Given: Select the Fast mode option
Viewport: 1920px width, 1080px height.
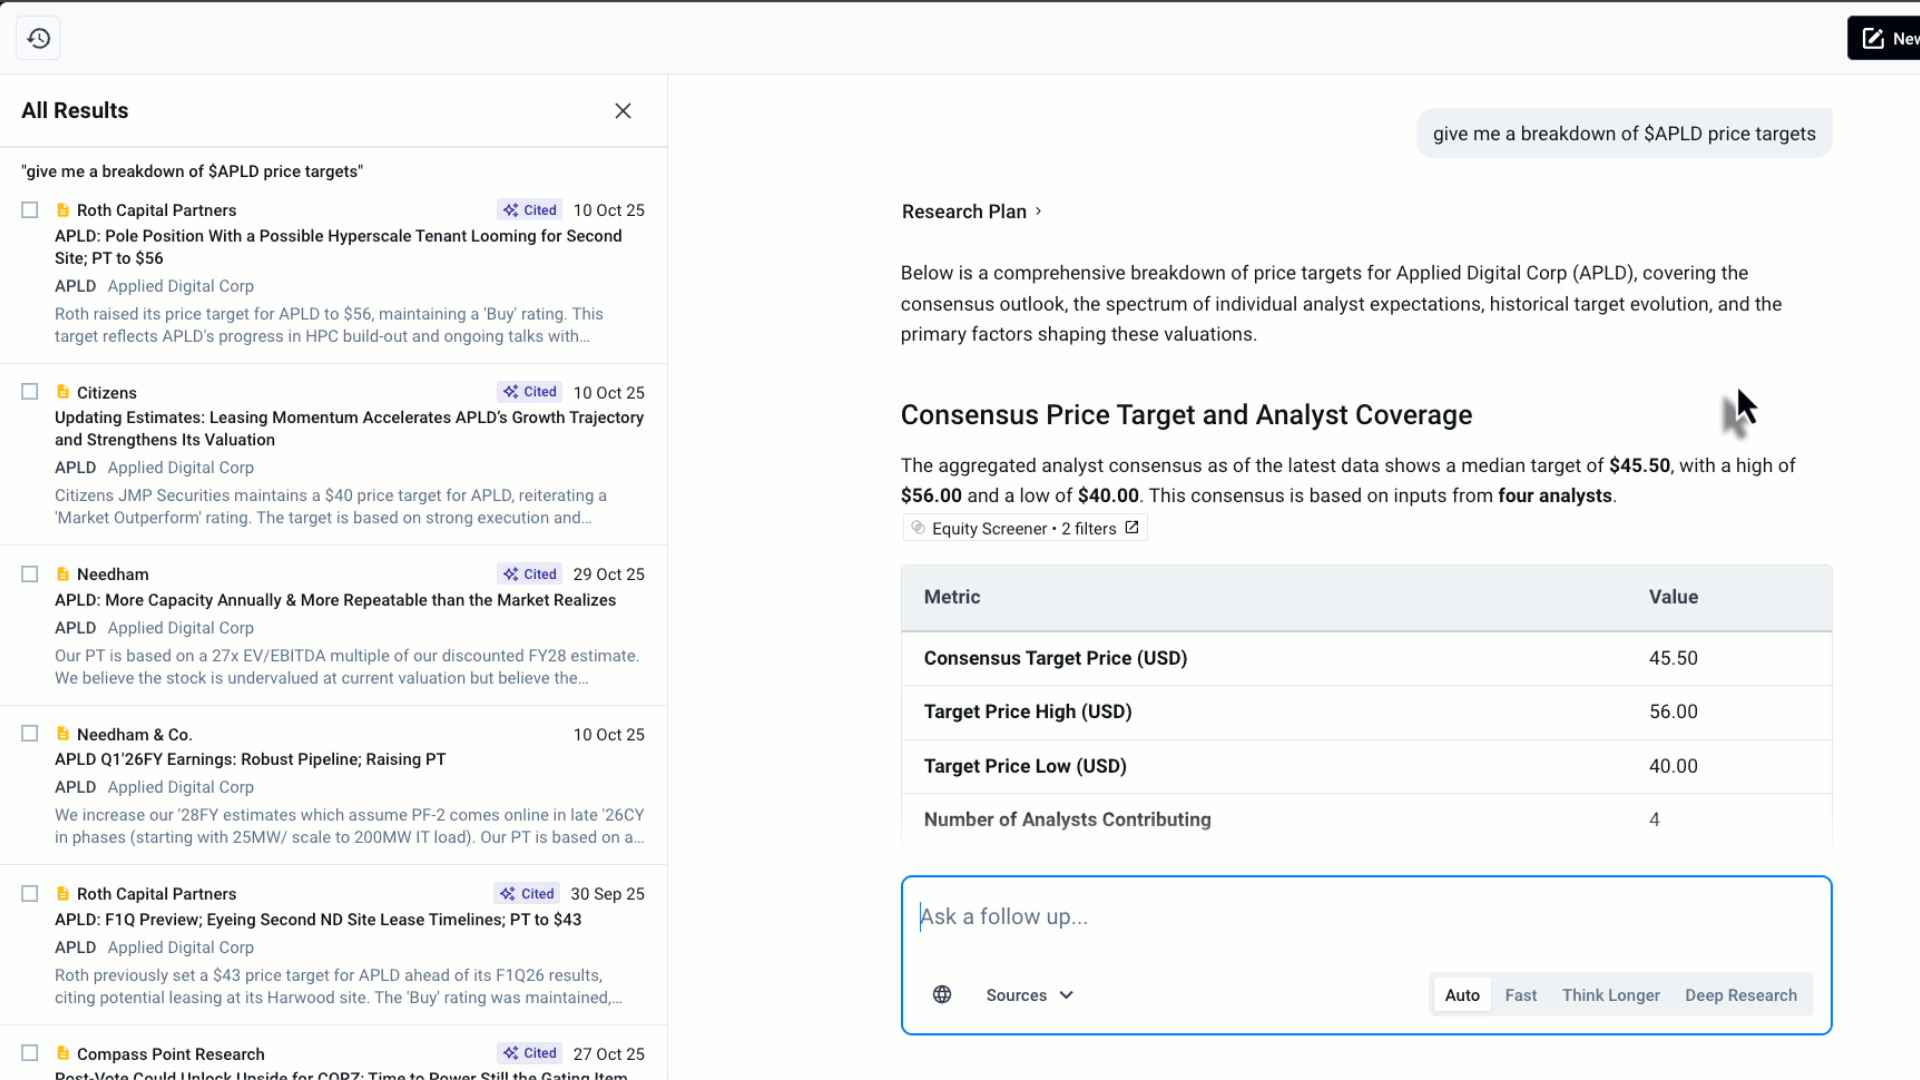Looking at the screenshot, I should coord(1520,995).
